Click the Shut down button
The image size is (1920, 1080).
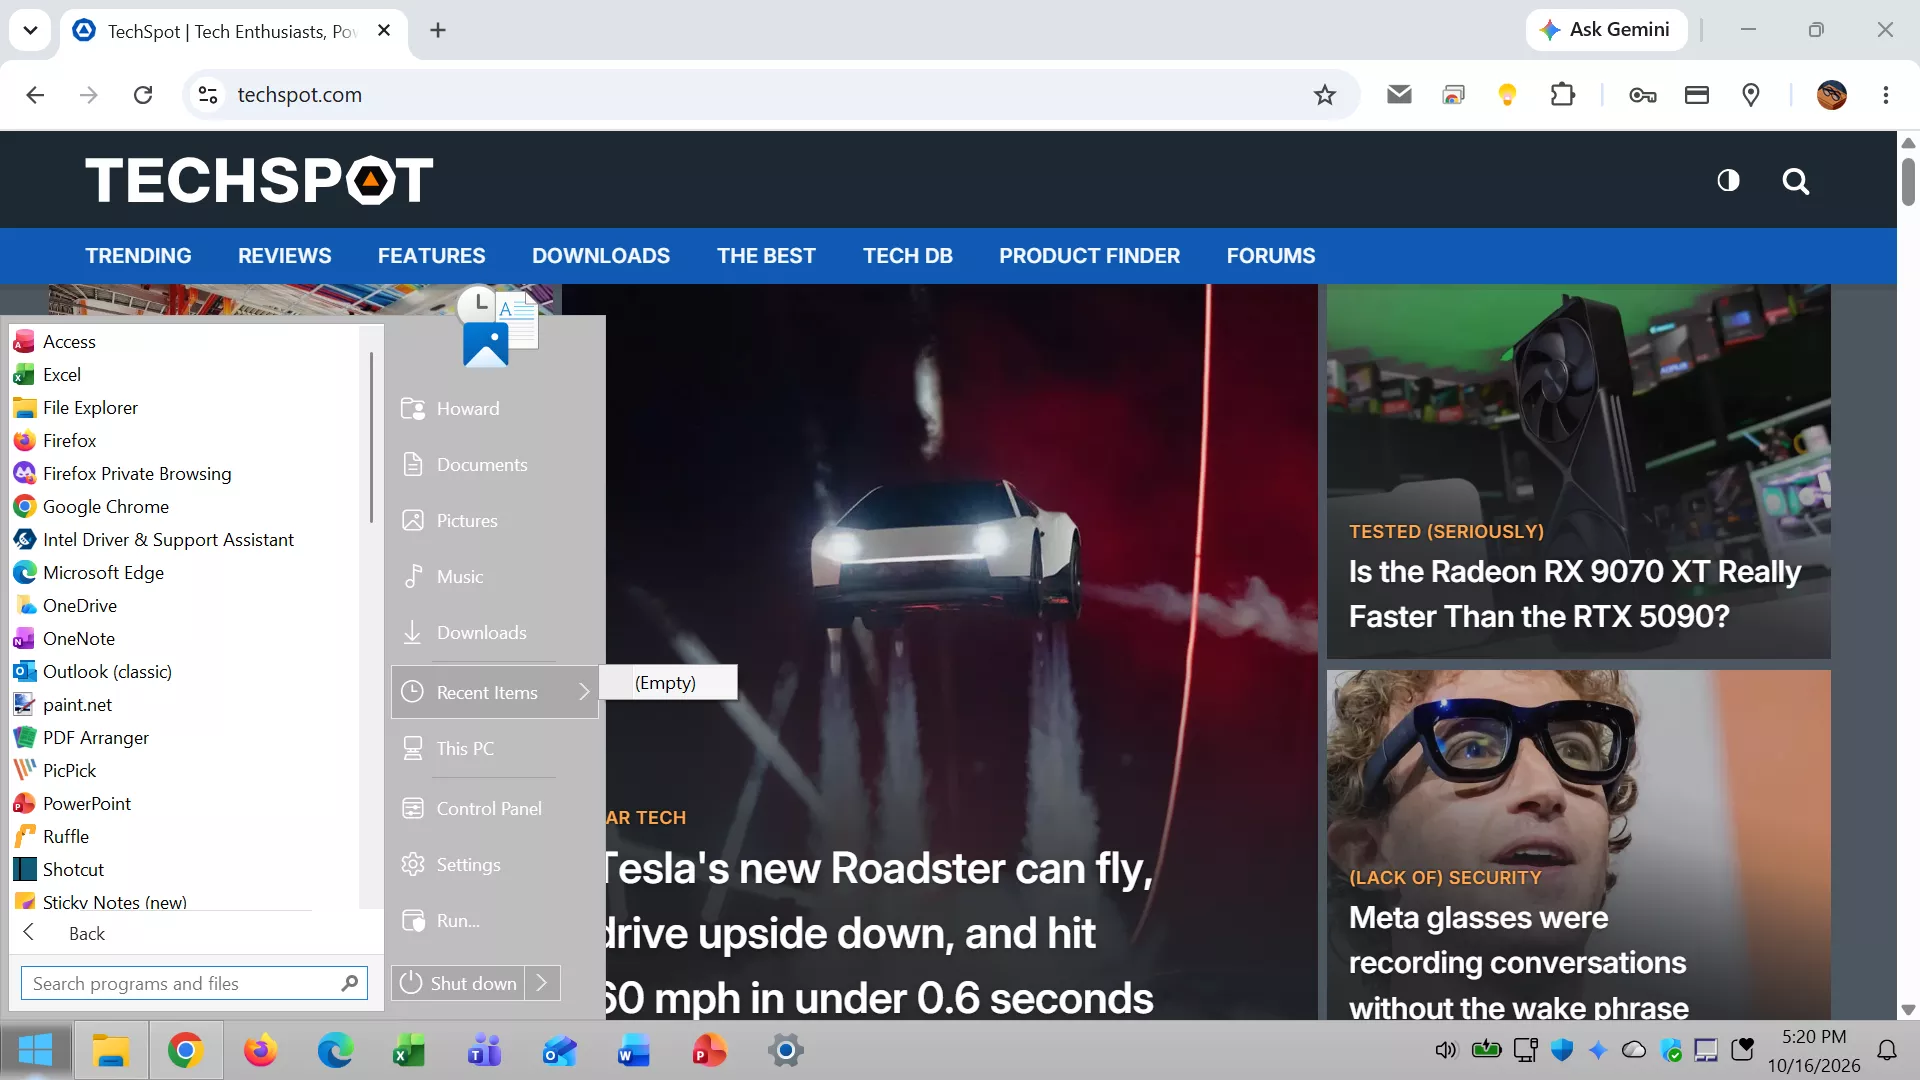click(459, 983)
